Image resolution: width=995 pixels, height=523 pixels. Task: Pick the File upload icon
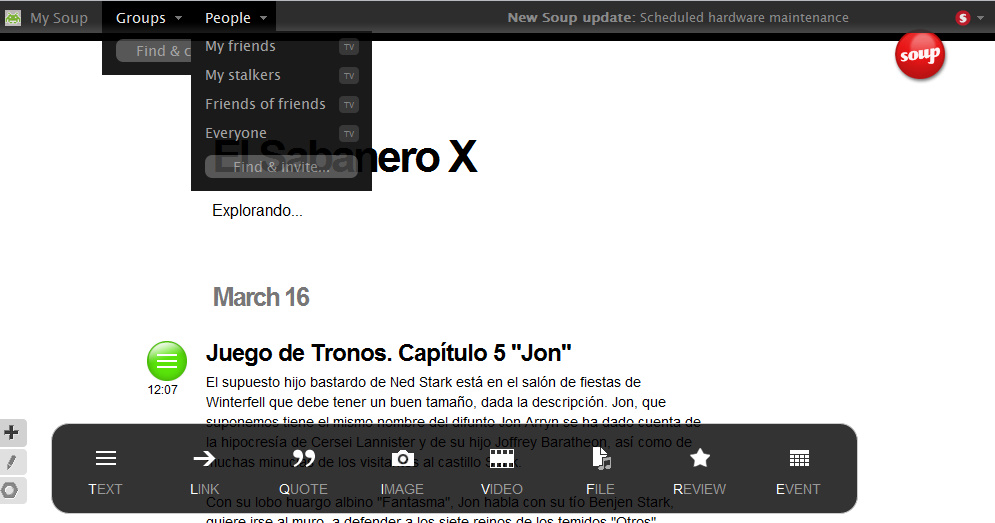coord(600,470)
